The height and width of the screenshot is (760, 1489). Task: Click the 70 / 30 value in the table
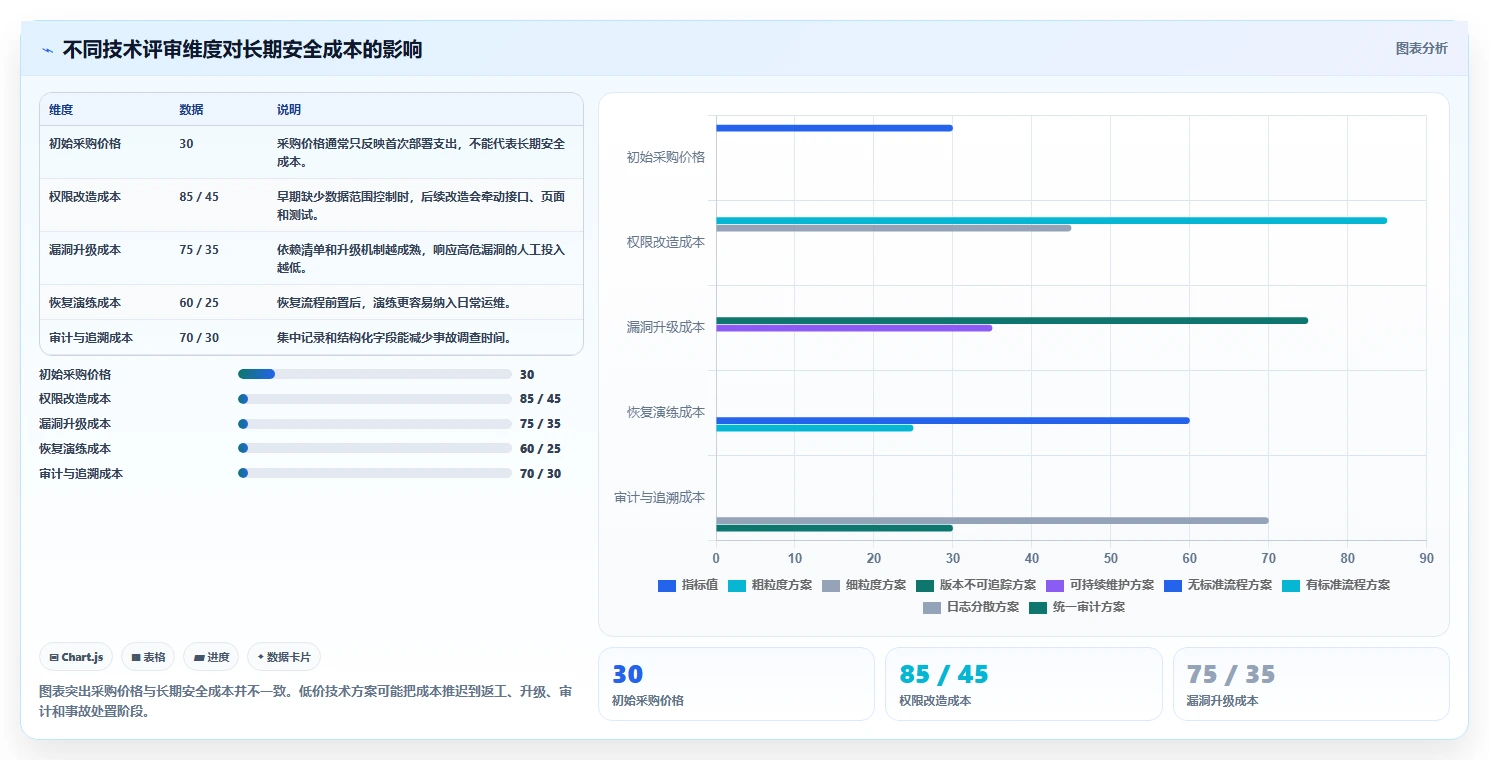click(x=199, y=337)
